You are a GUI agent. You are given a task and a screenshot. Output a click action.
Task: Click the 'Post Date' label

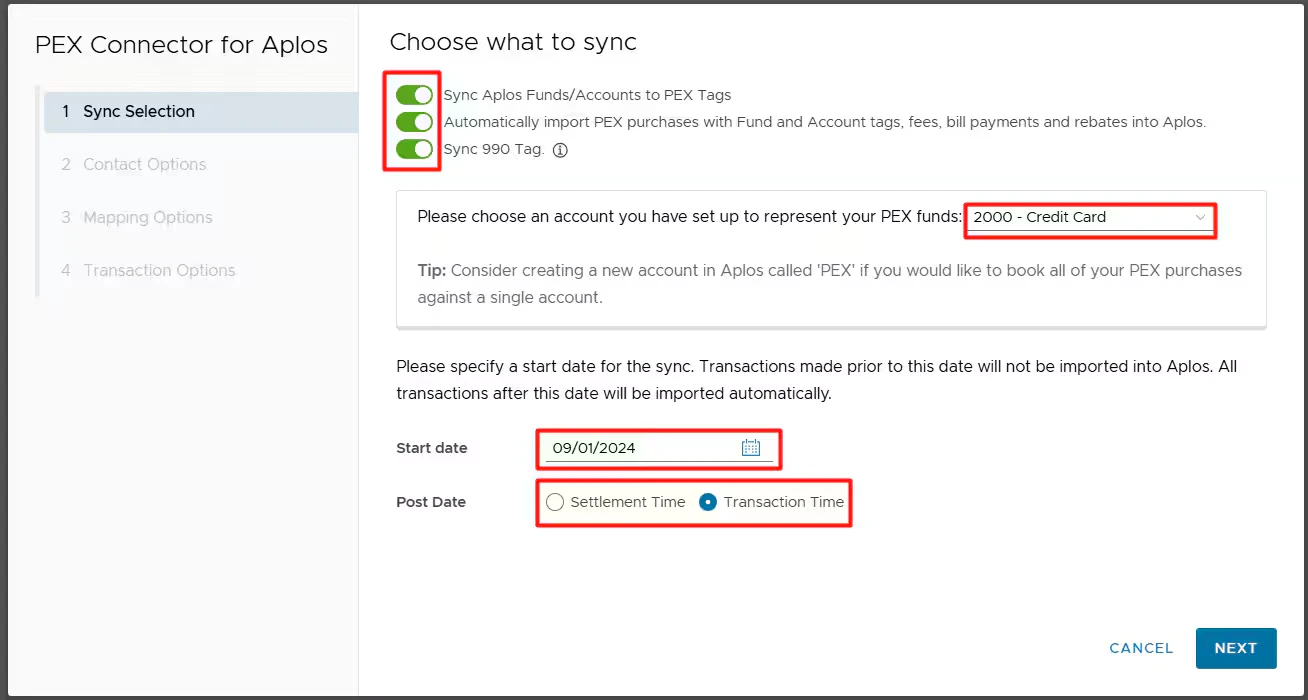[431, 502]
